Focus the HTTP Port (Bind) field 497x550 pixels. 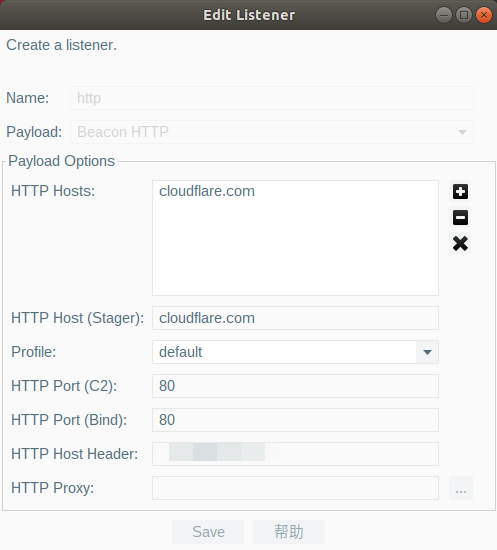295,420
